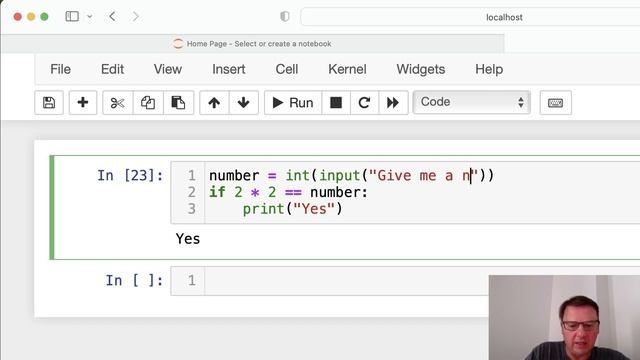Interrupt the kernel with the stop icon

click(x=336, y=102)
